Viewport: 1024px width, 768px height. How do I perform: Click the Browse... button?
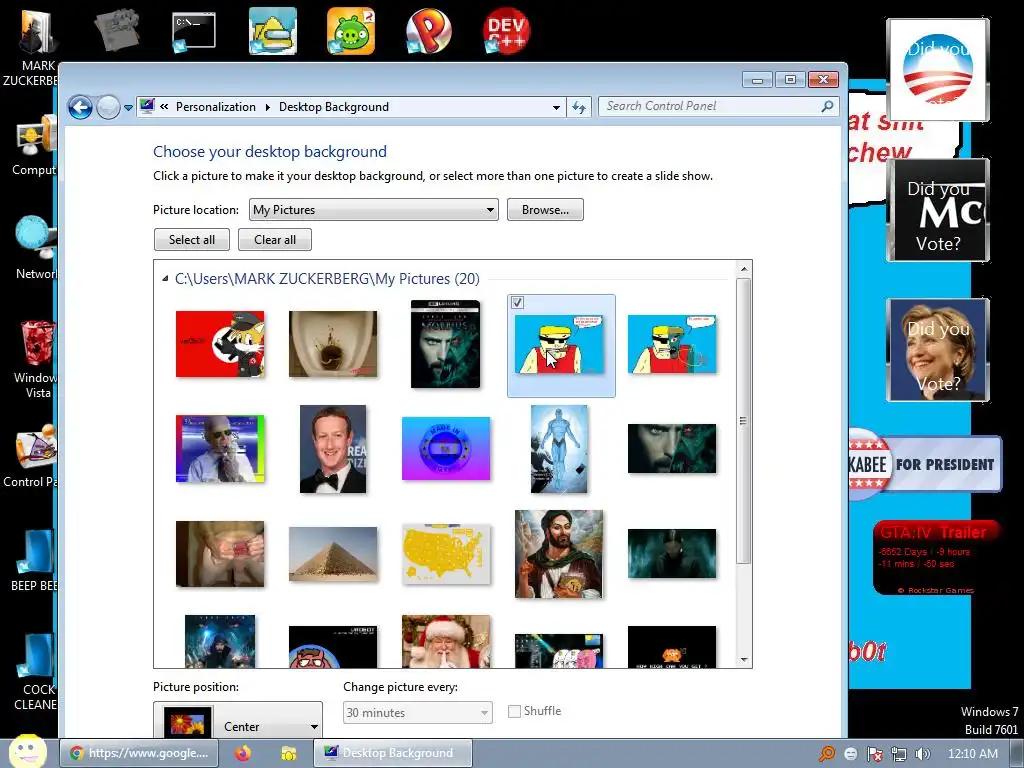(545, 210)
